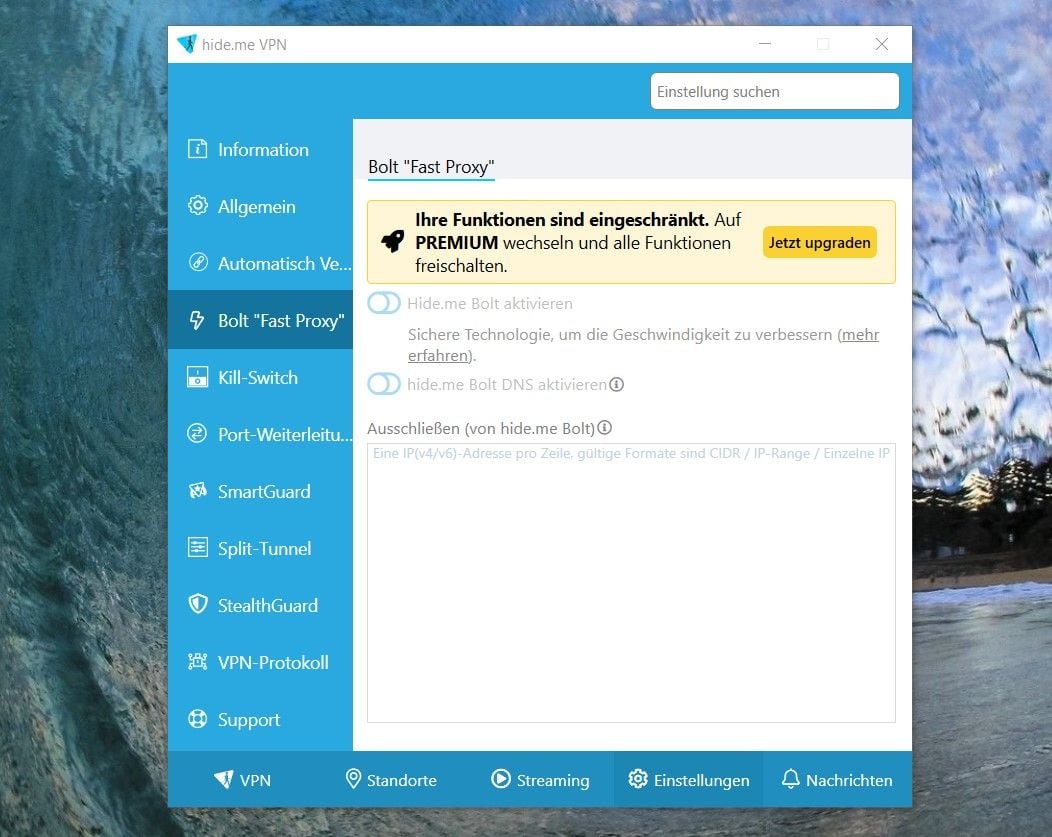The height and width of the screenshot is (837, 1052).
Task: Click the Allgemein gear icon
Action: [x=197, y=206]
